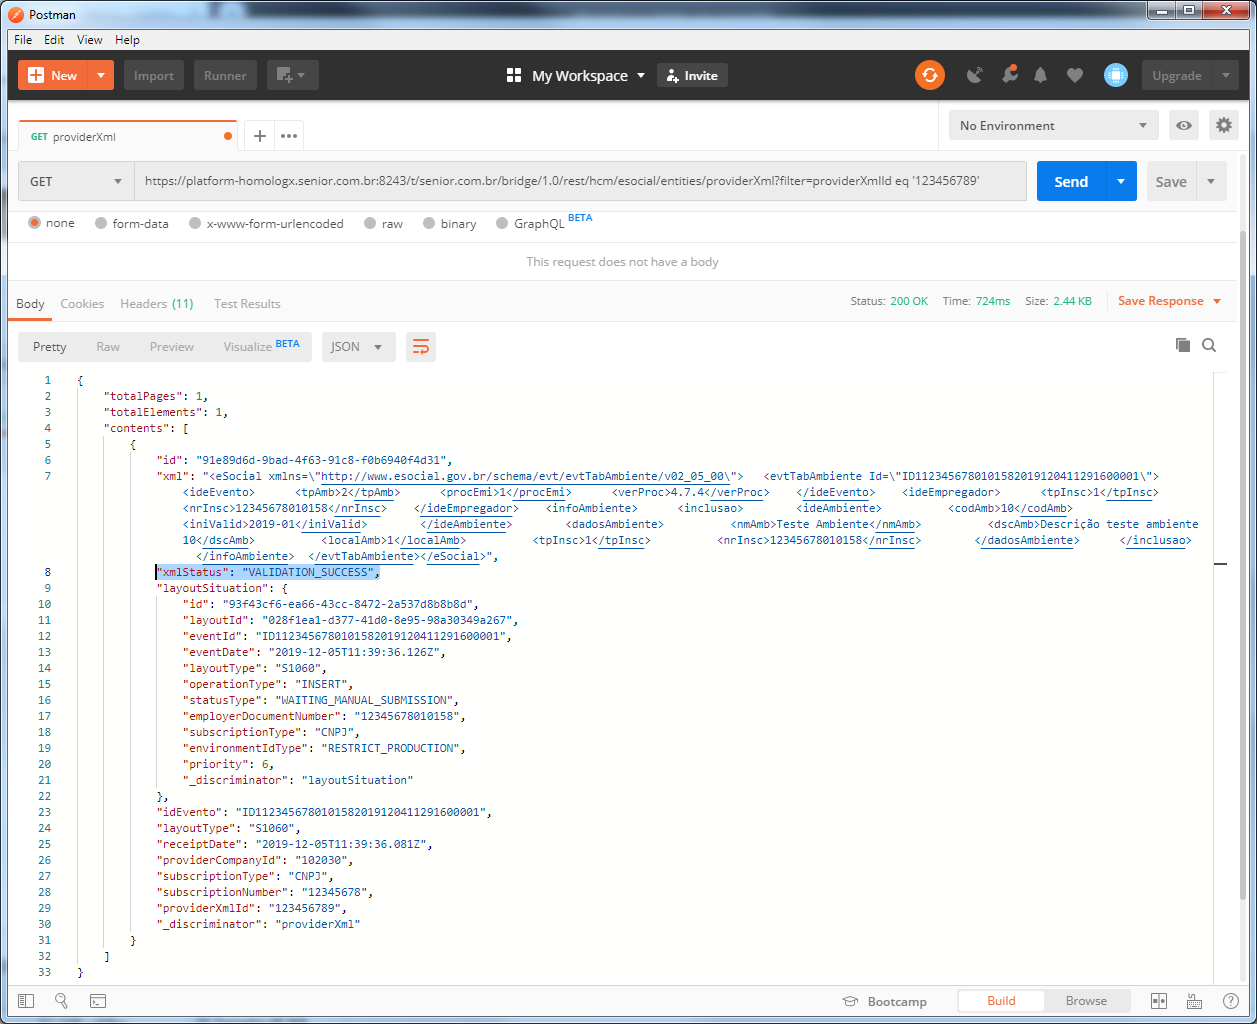
Task: Open the Postman console icon
Action: (x=98, y=1001)
